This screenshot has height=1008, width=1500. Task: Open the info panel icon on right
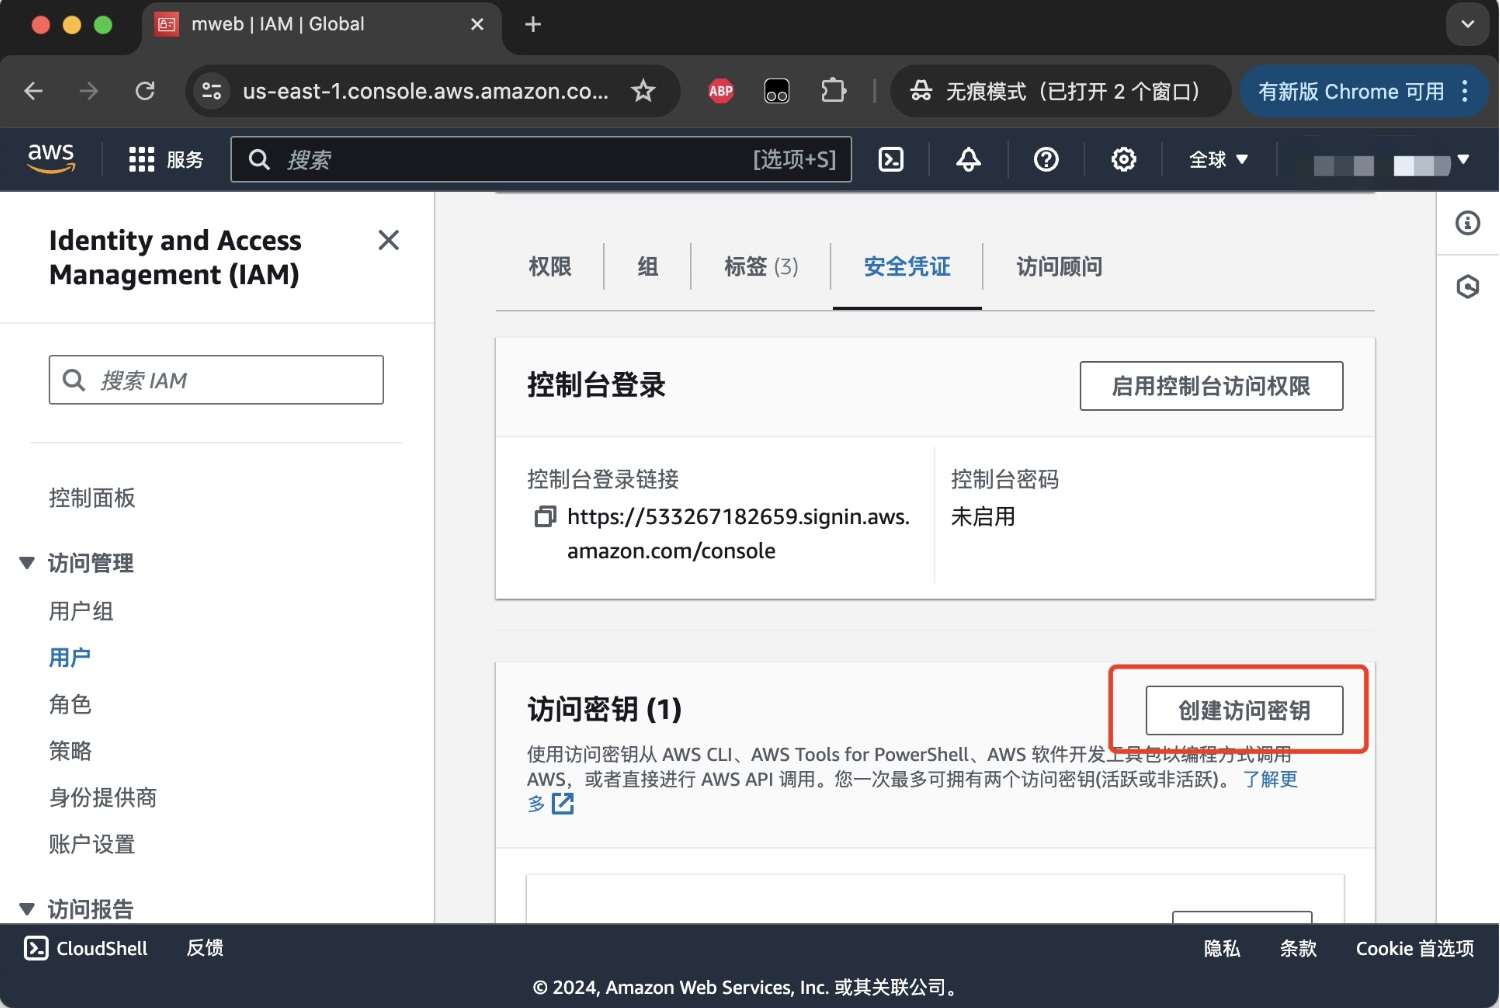point(1468,223)
